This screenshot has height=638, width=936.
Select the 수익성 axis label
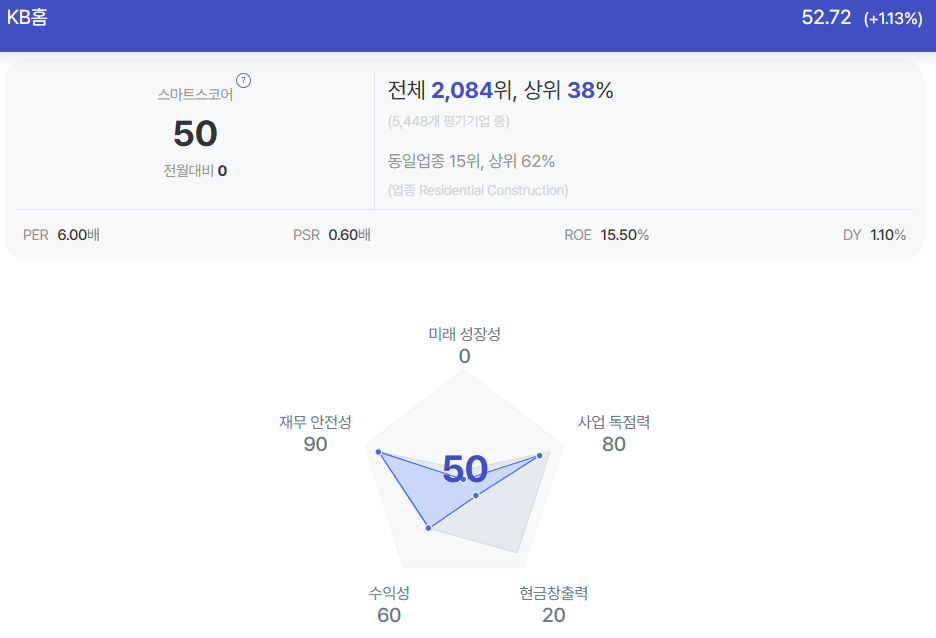click(389, 593)
